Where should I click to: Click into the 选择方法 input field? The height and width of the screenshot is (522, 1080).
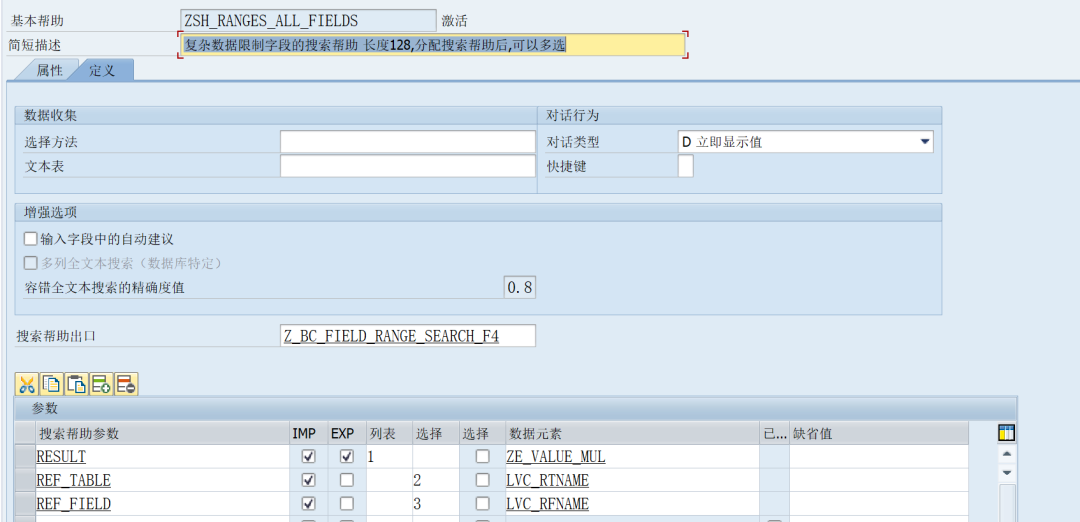[408, 143]
